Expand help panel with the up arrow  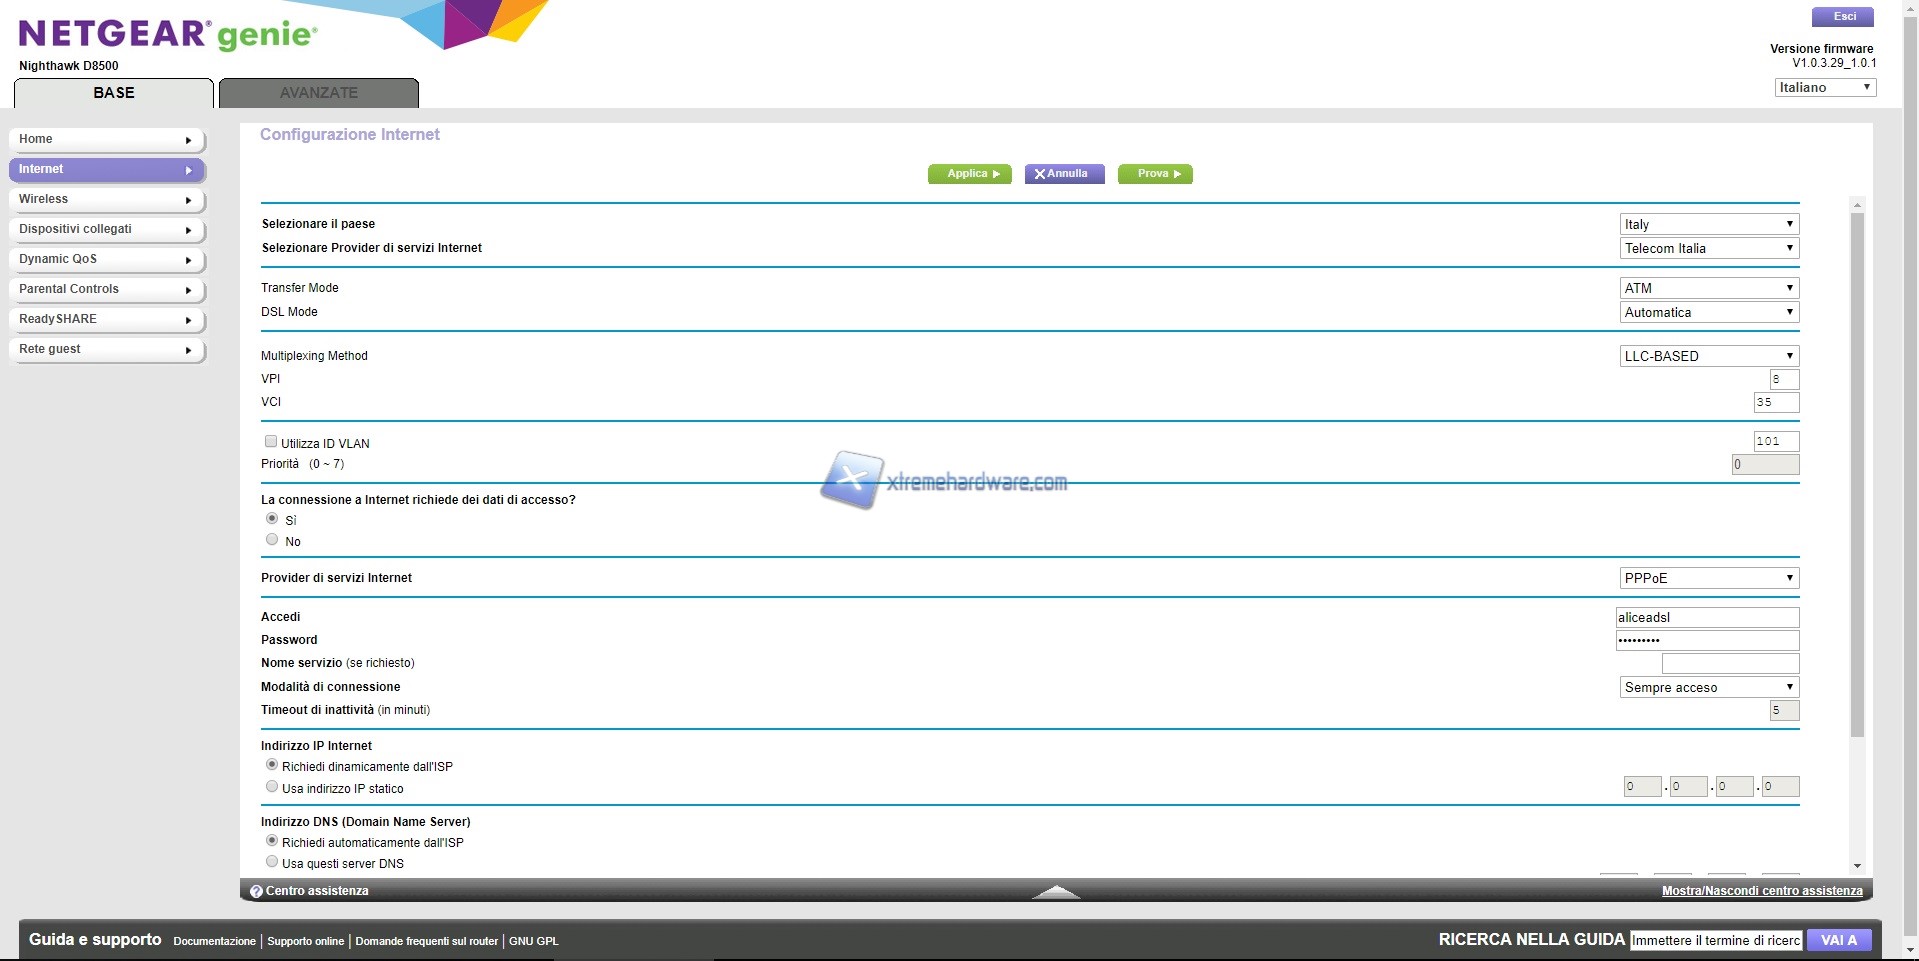tap(1055, 892)
